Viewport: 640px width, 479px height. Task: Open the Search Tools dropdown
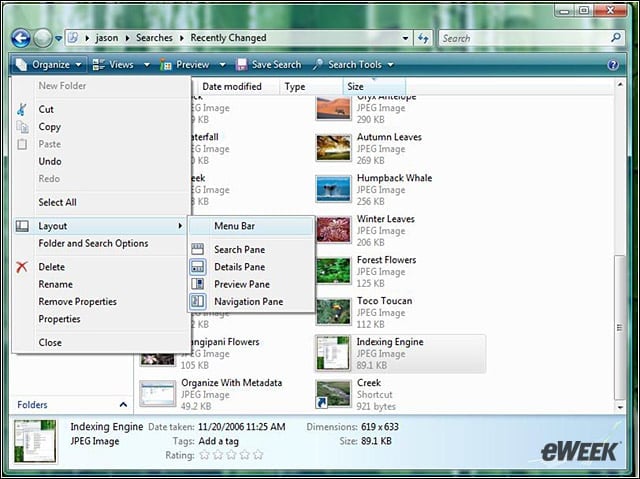[353, 64]
